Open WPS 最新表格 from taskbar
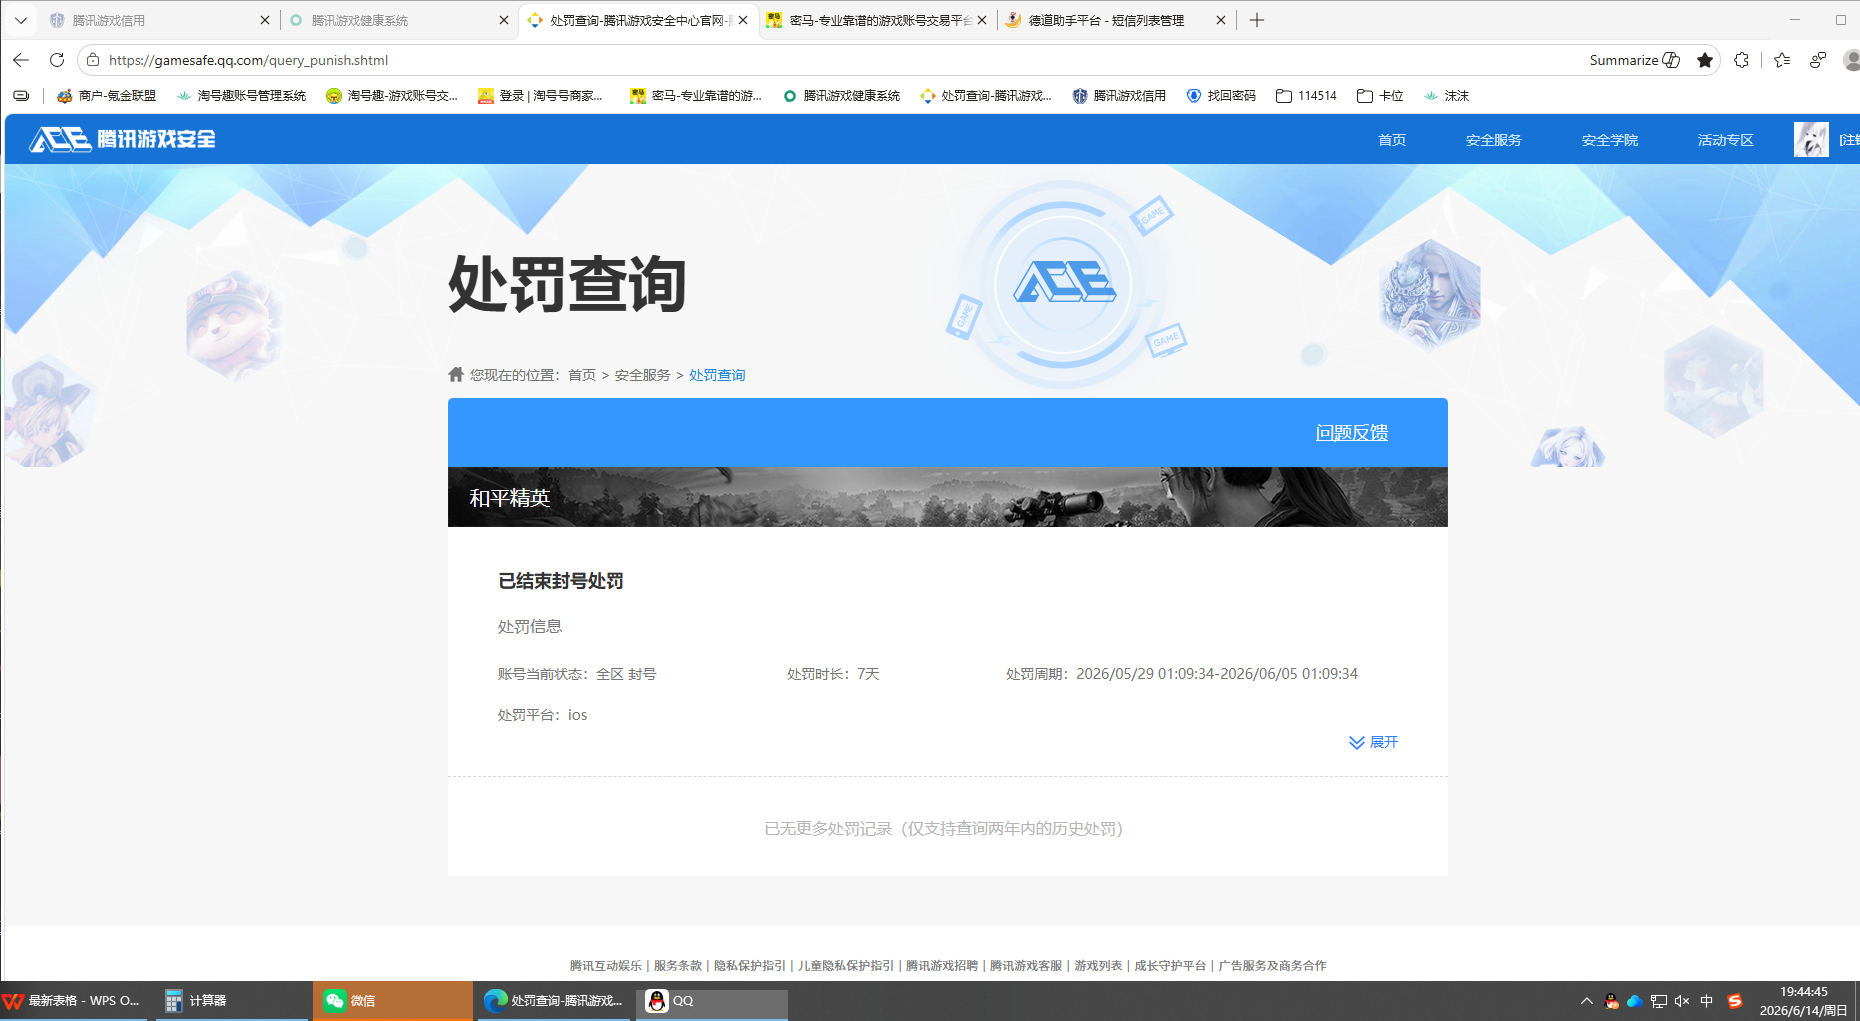This screenshot has width=1860, height=1021. coord(74,1001)
